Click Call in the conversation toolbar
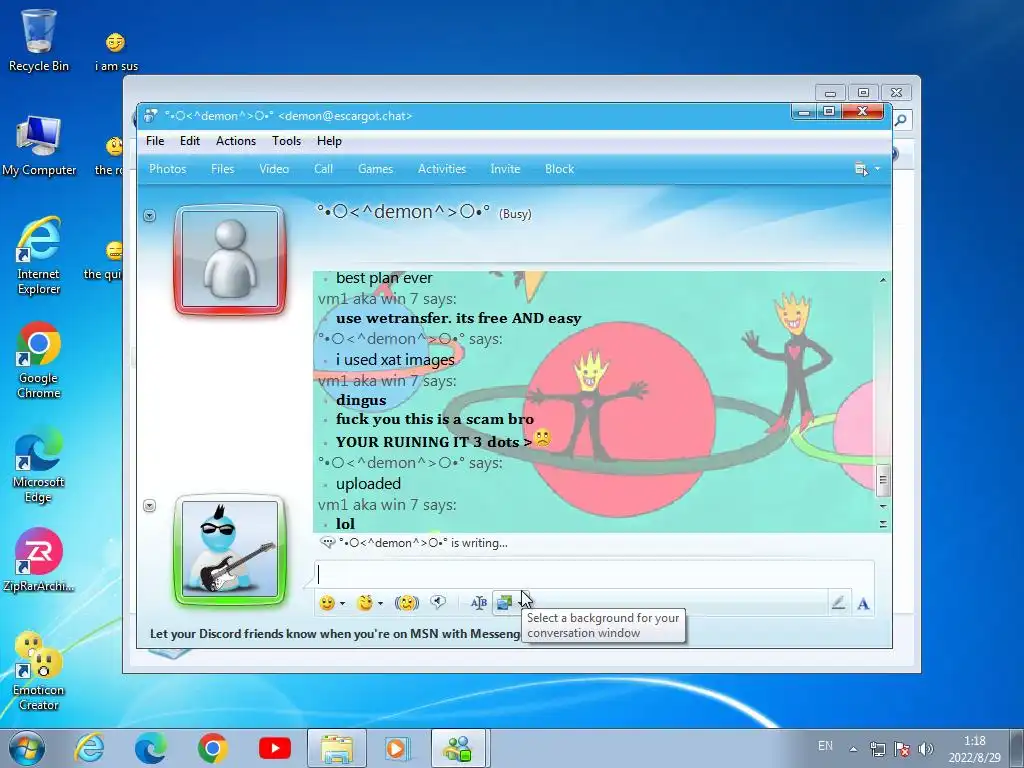The width and height of the screenshot is (1024, 768). tap(323, 169)
